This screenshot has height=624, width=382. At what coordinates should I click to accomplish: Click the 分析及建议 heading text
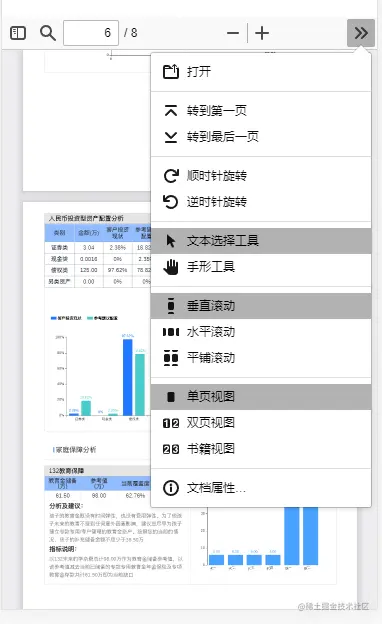(66, 506)
